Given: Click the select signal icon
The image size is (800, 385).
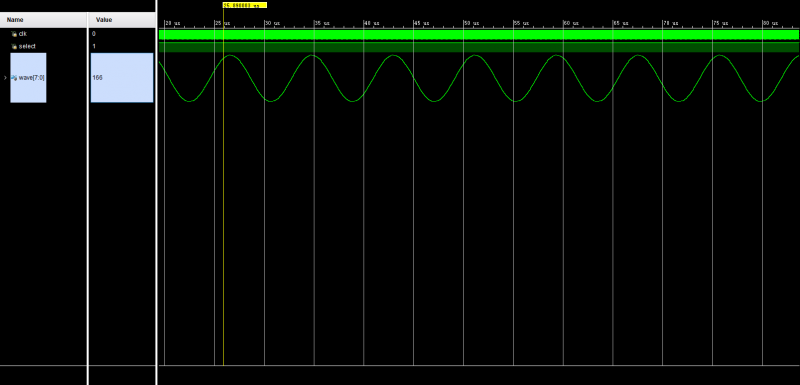Looking at the screenshot, I should (x=14, y=46).
